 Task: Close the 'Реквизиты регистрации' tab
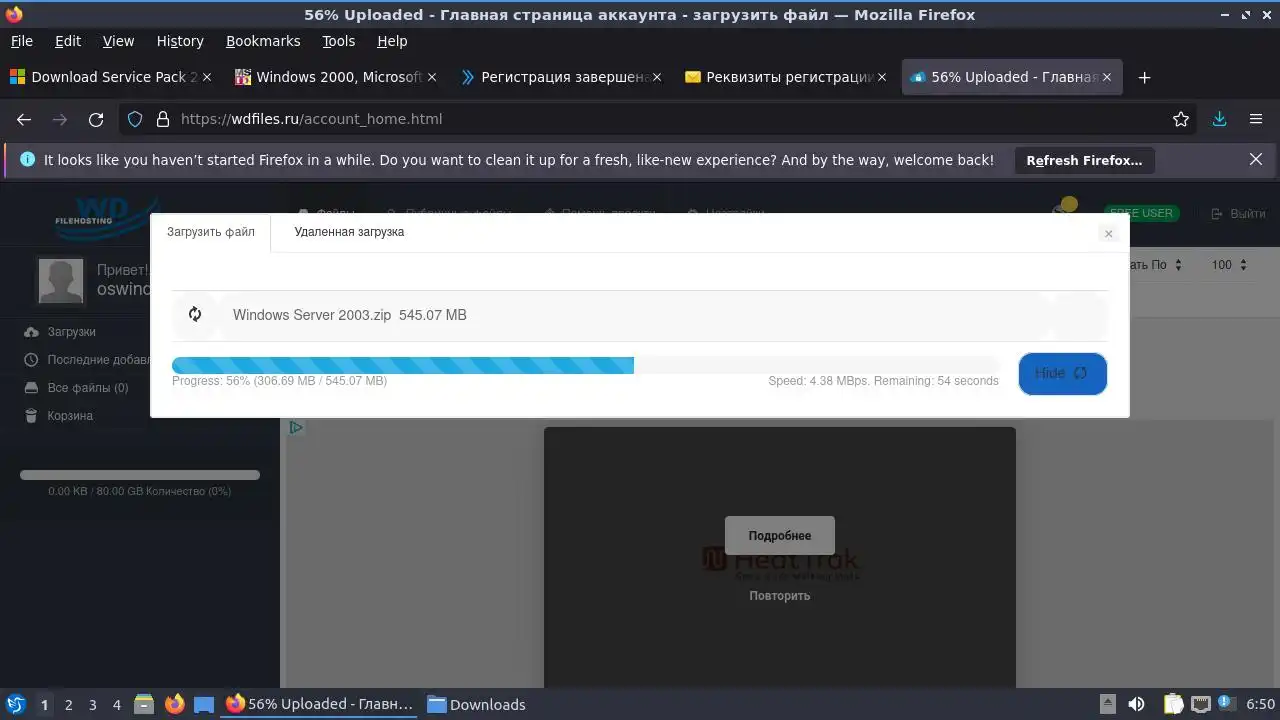[x=882, y=77]
